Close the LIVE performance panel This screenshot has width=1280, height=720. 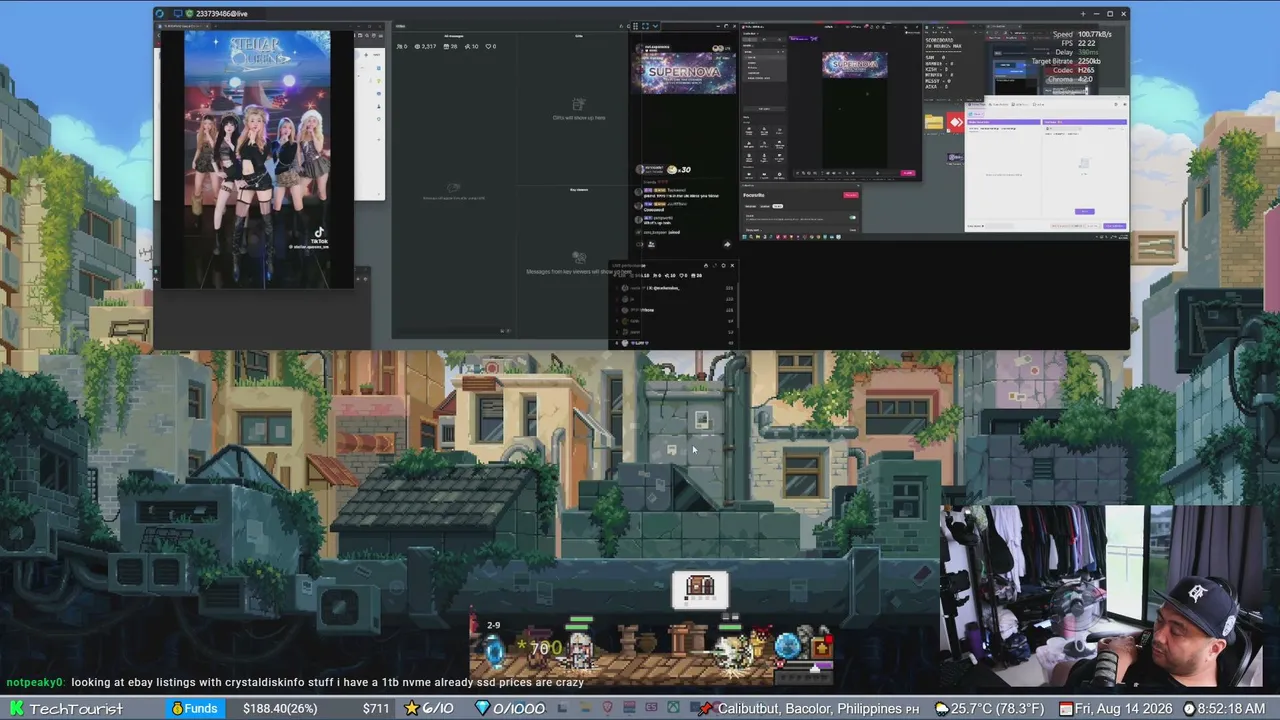pyautogui.click(x=732, y=266)
